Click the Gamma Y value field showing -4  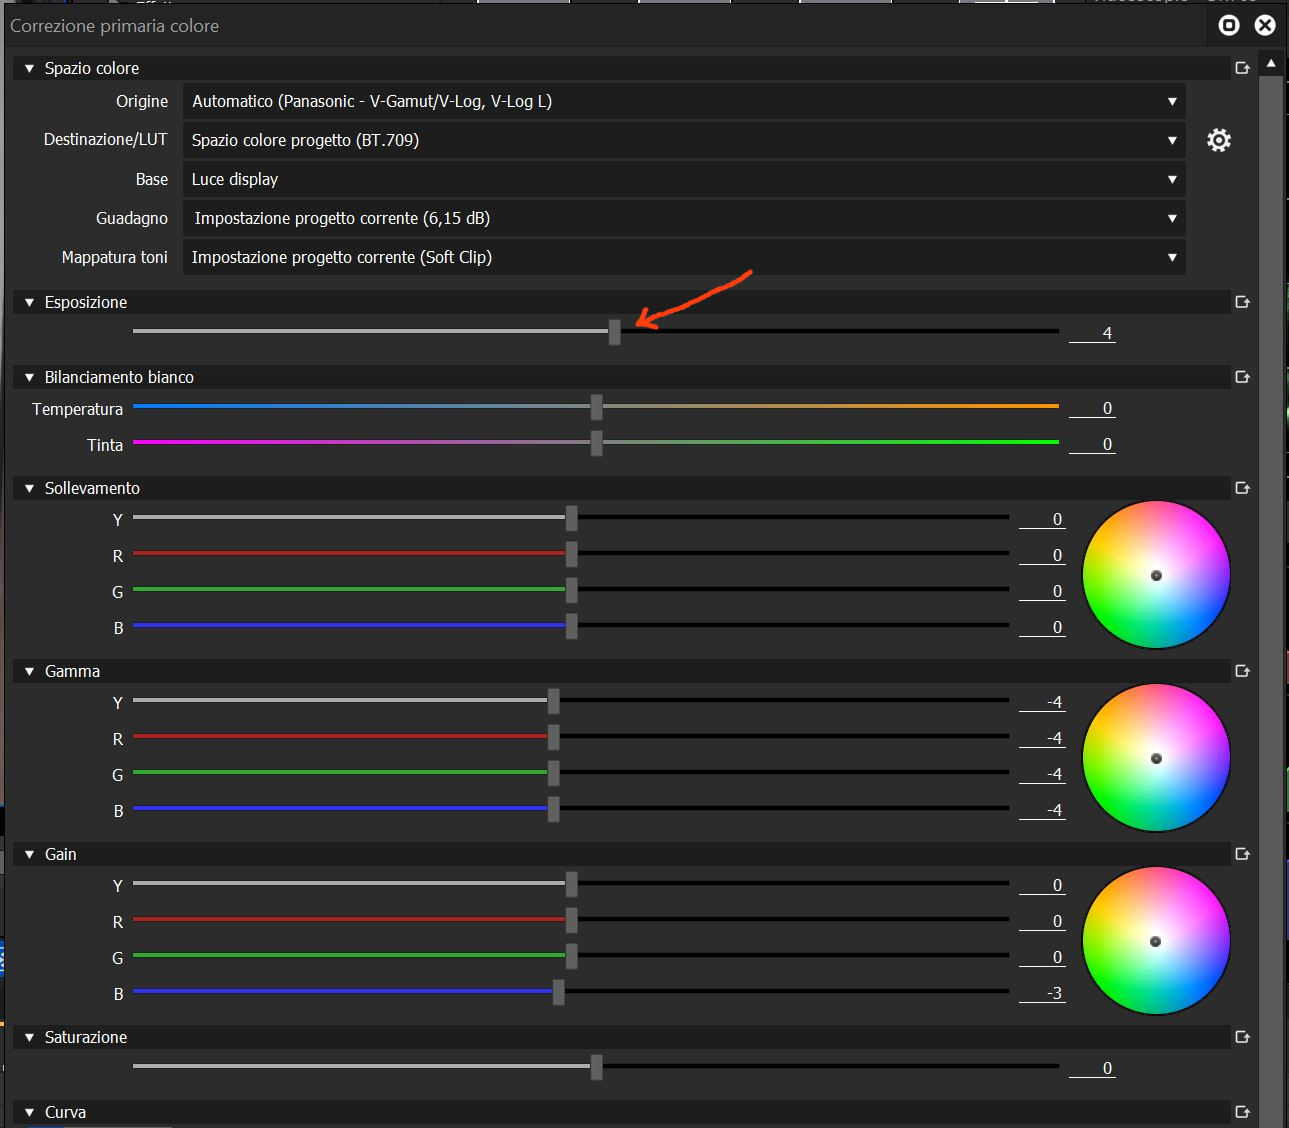pos(1042,702)
